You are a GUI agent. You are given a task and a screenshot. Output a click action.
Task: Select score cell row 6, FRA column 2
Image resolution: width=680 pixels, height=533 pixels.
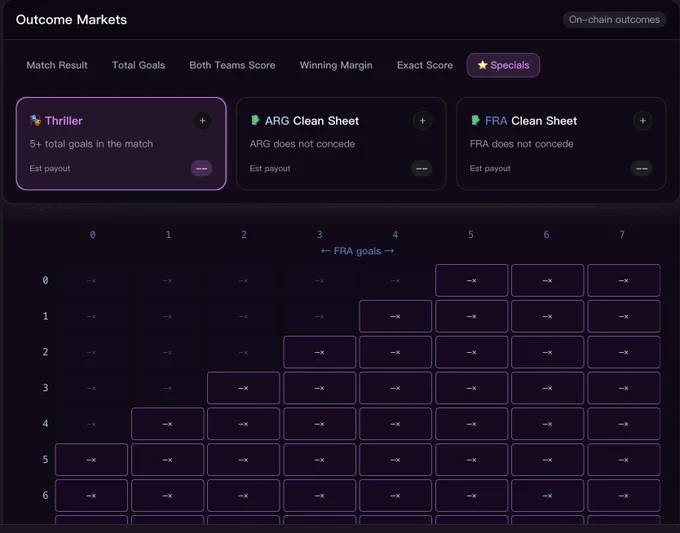coord(243,496)
